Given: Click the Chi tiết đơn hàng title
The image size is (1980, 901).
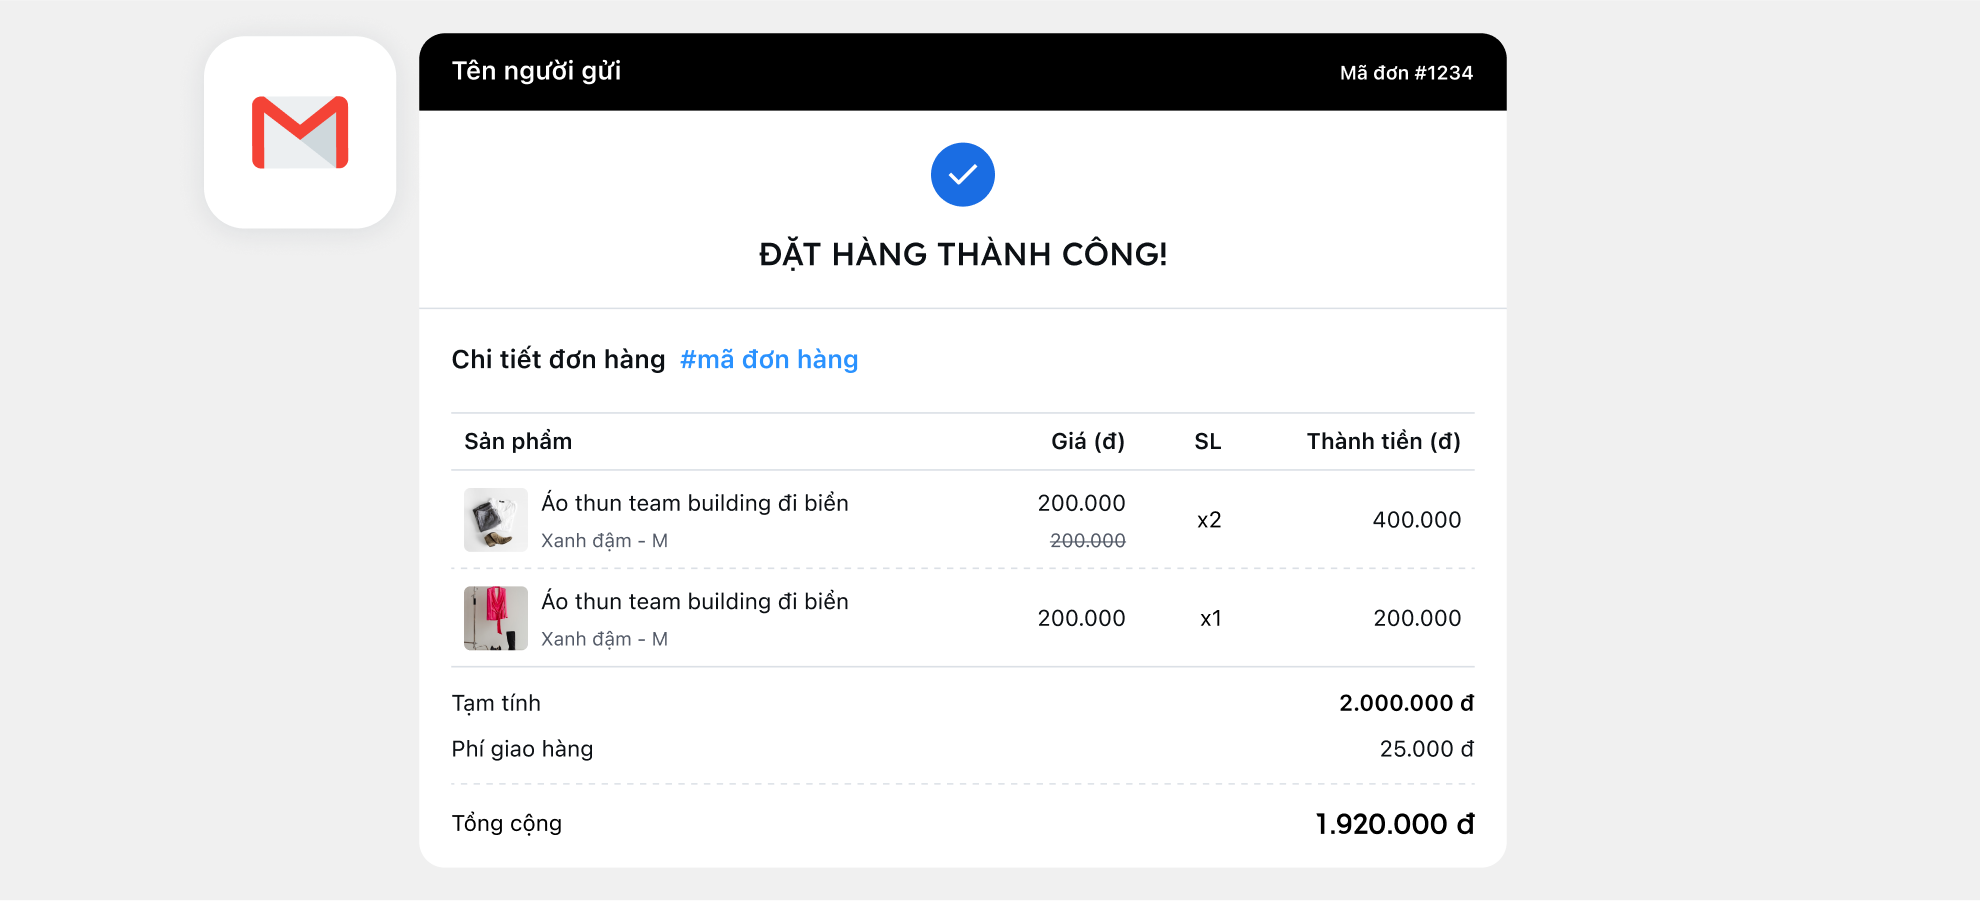Looking at the screenshot, I should (558, 360).
